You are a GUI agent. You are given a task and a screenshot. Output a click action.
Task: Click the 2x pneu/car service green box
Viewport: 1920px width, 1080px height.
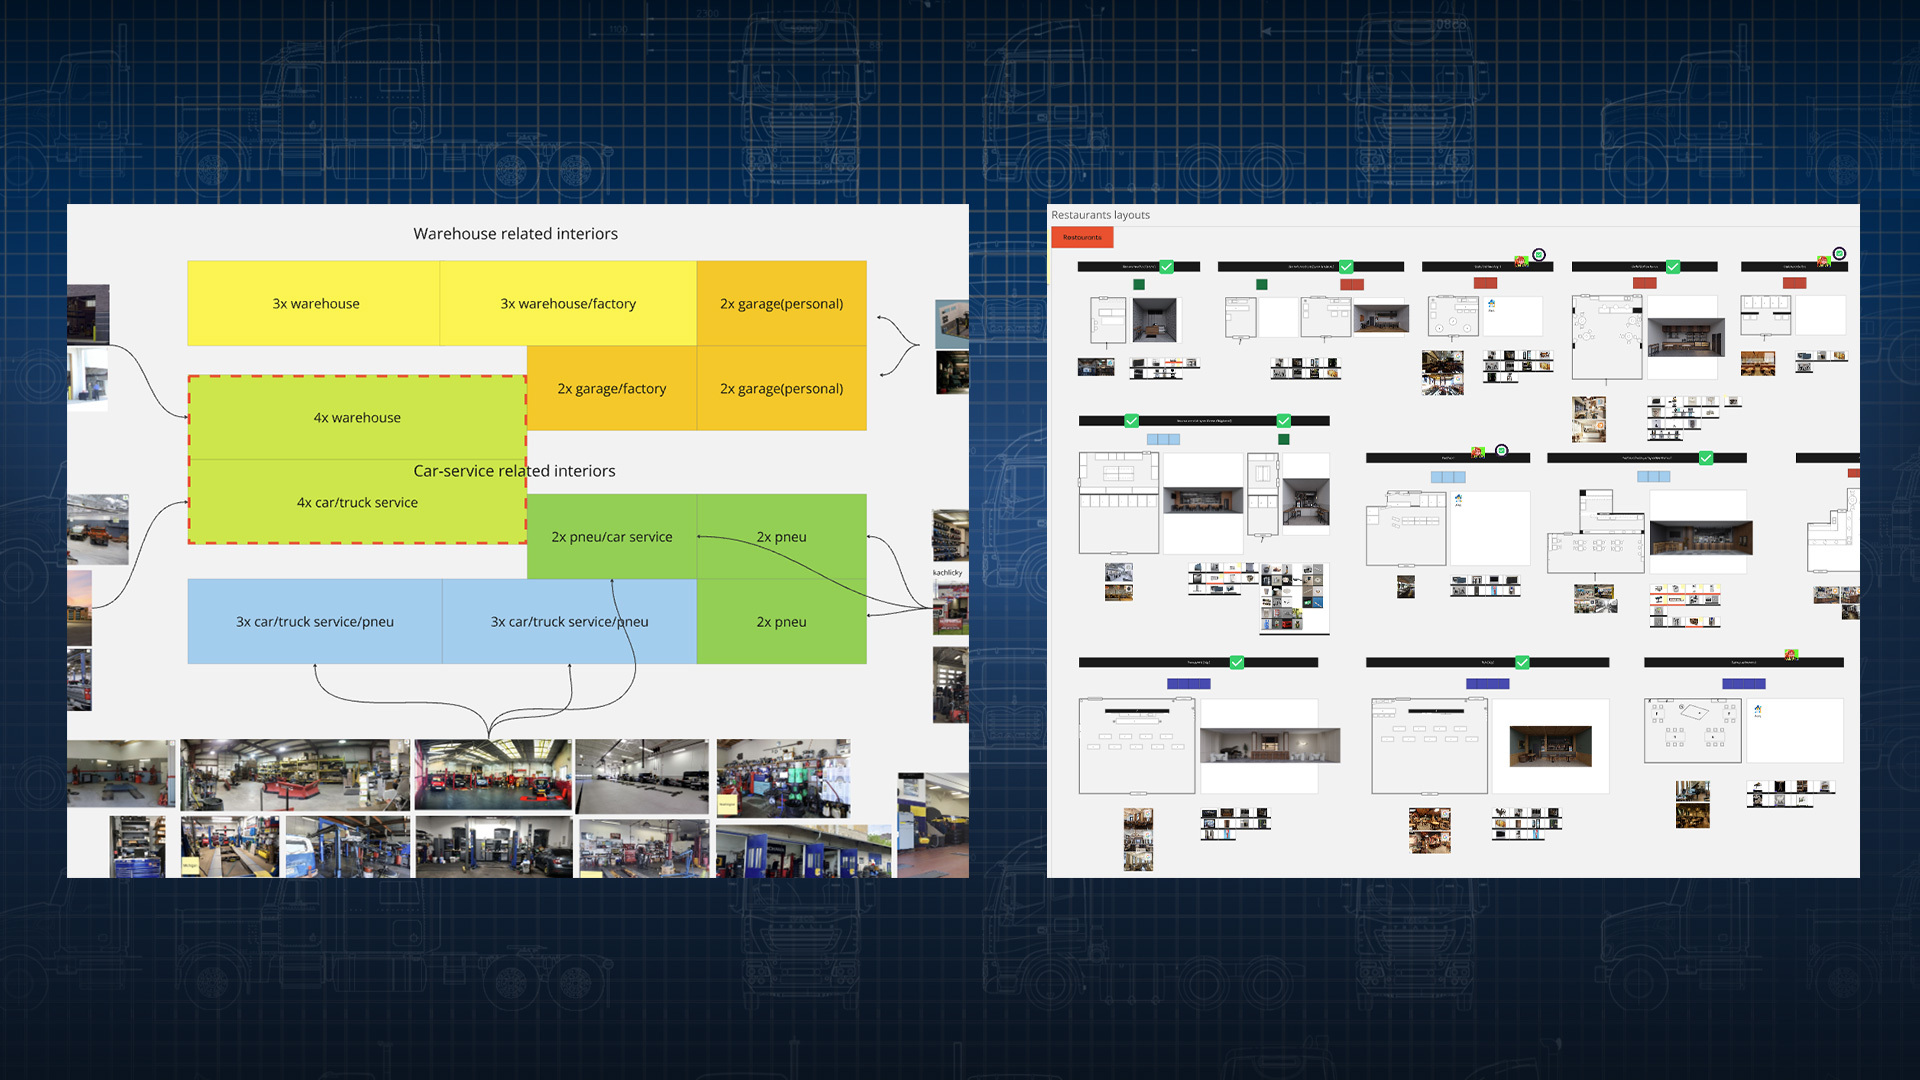(611, 537)
